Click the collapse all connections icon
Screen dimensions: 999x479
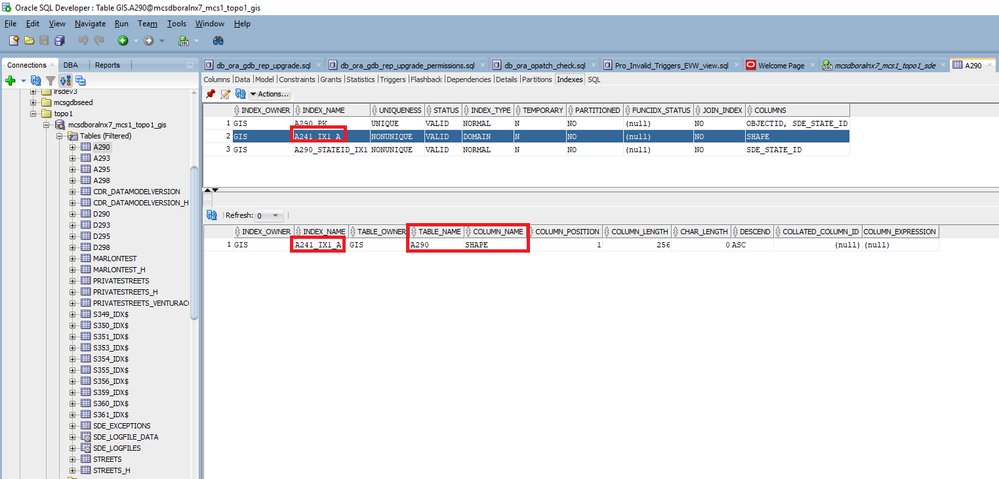80,81
